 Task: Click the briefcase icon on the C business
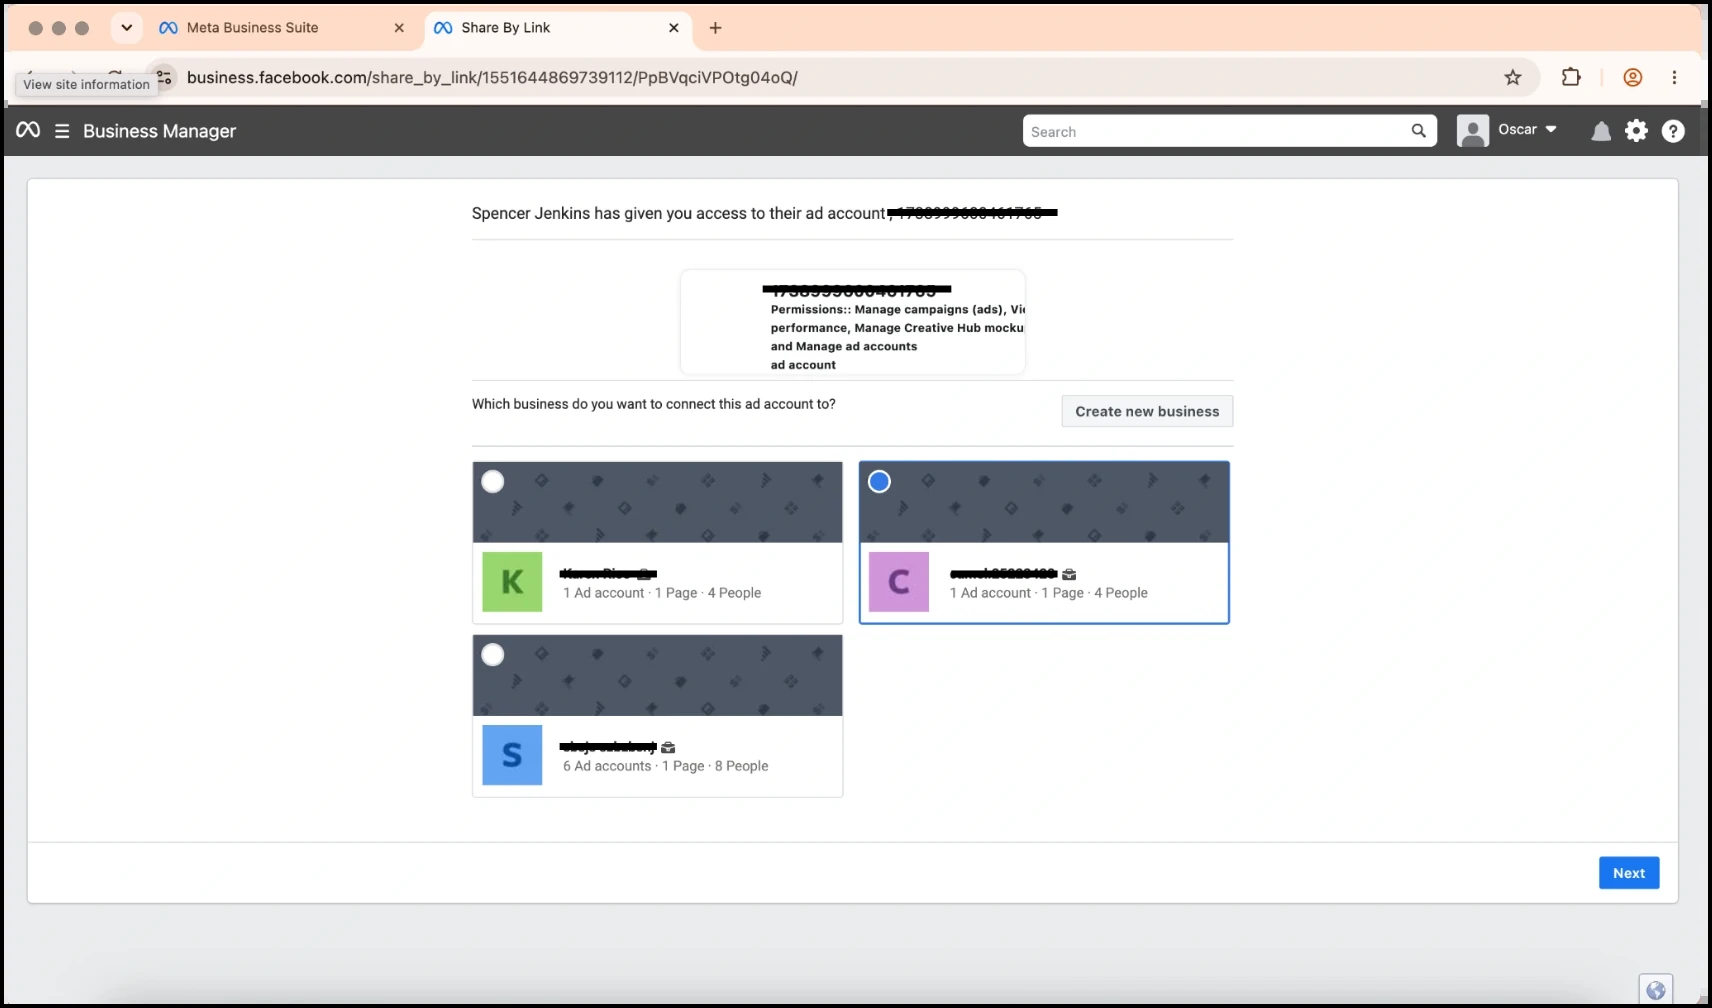pyautogui.click(x=1069, y=574)
